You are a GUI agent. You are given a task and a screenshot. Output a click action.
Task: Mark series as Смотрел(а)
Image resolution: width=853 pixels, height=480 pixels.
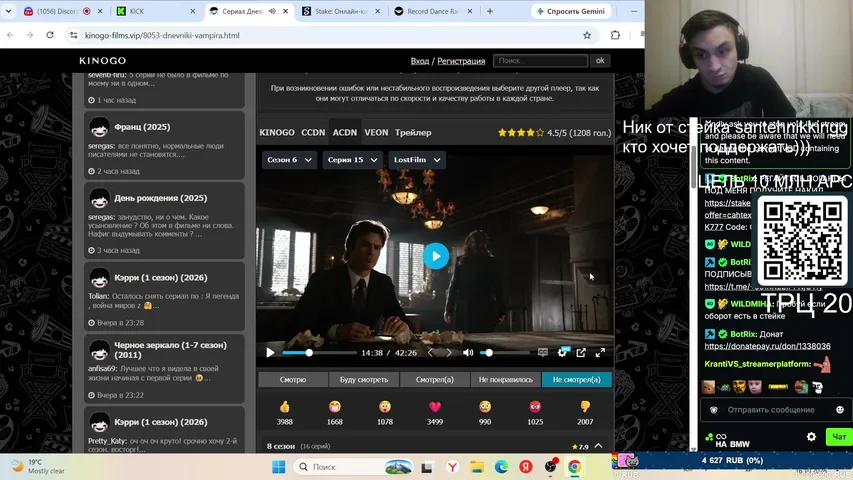pyautogui.click(x=435, y=379)
